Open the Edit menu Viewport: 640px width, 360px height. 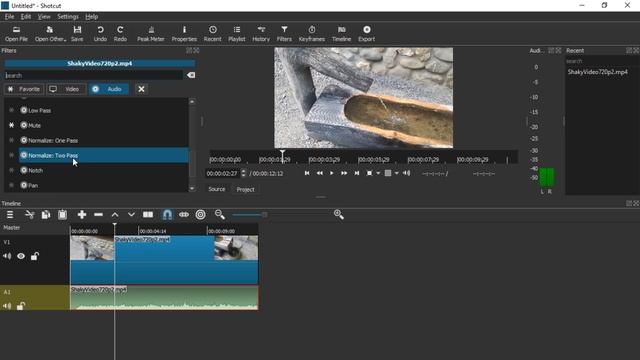pos(26,16)
